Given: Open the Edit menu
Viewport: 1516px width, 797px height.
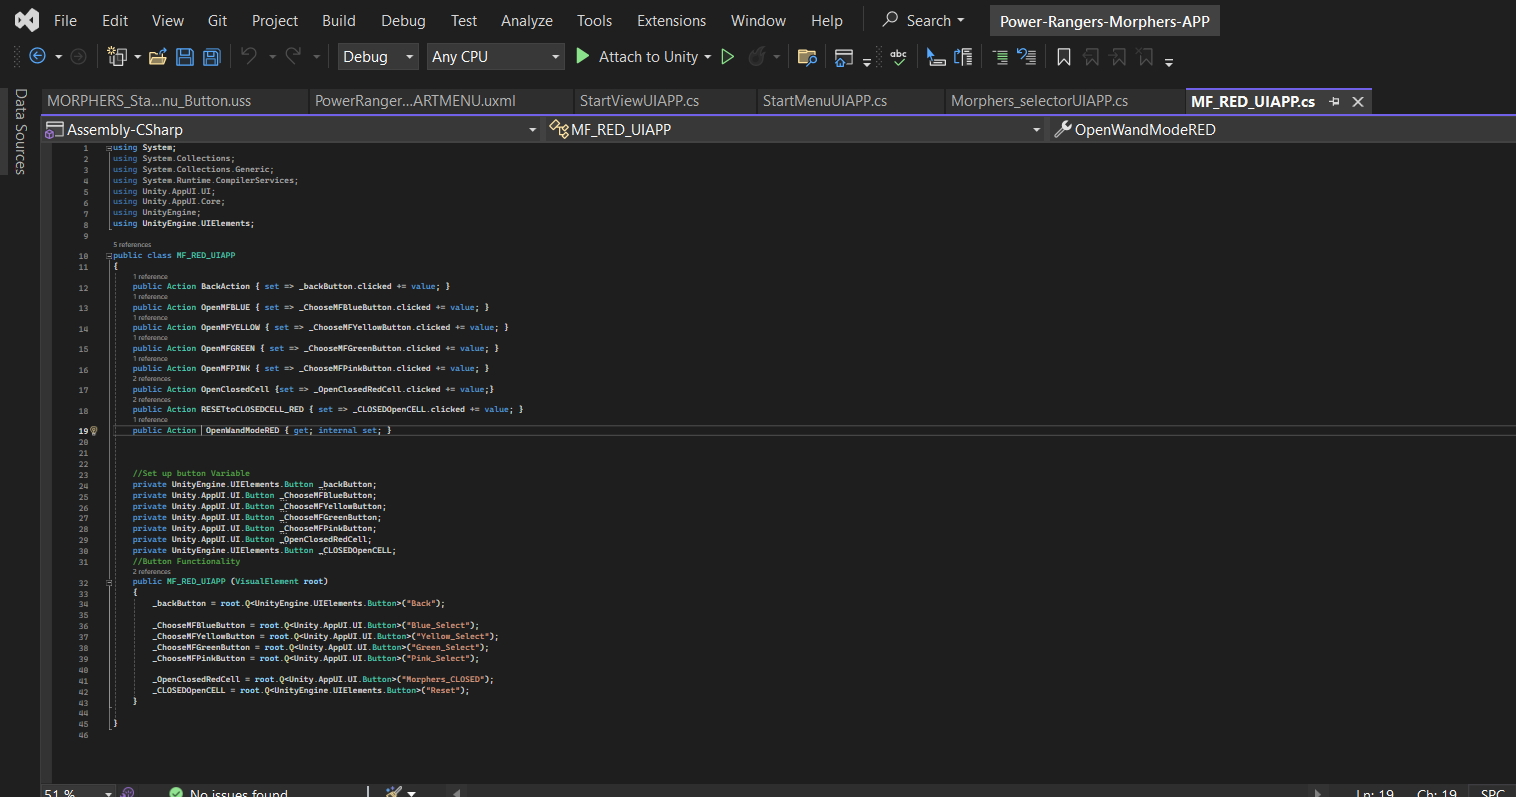Looking at the screenshot, I should tap(115, 20).
